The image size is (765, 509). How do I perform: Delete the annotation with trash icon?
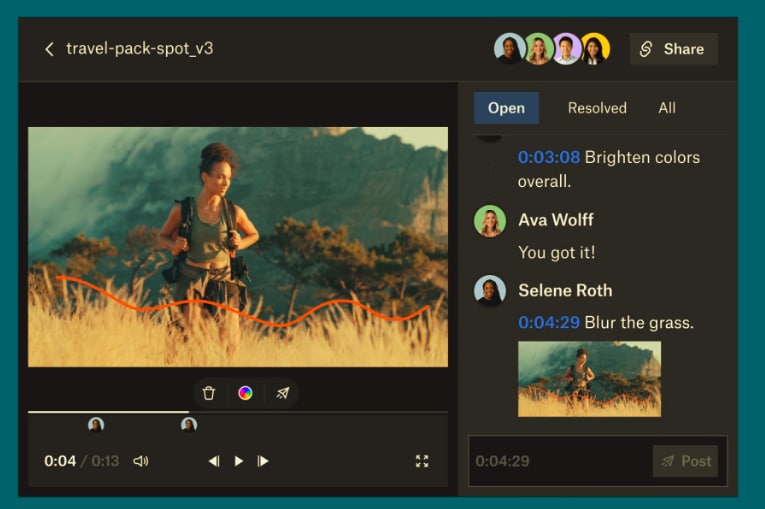pyautogui.click(x=209, y=393)
